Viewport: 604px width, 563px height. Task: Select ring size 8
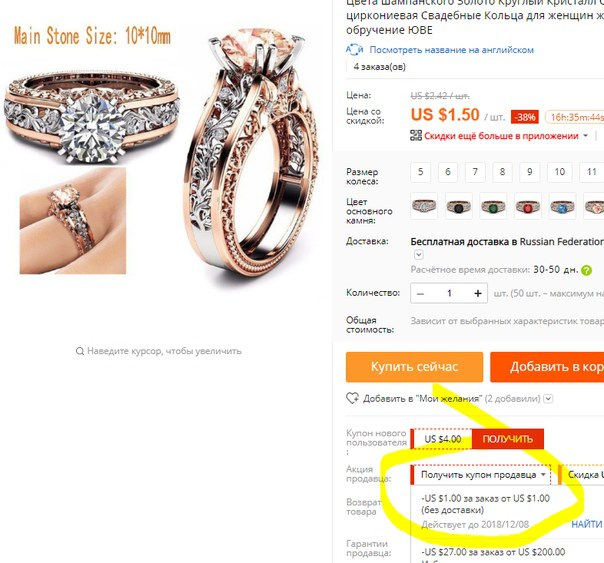(502, 172)
